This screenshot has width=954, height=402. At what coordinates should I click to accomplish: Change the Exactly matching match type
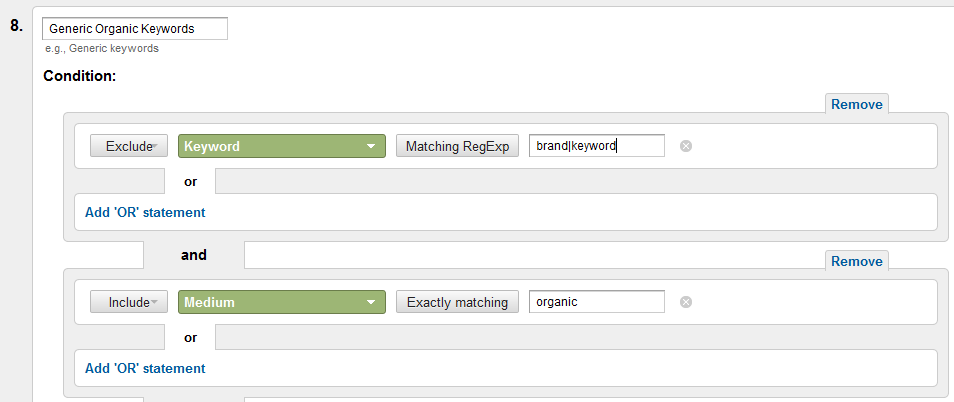point(458,302)
